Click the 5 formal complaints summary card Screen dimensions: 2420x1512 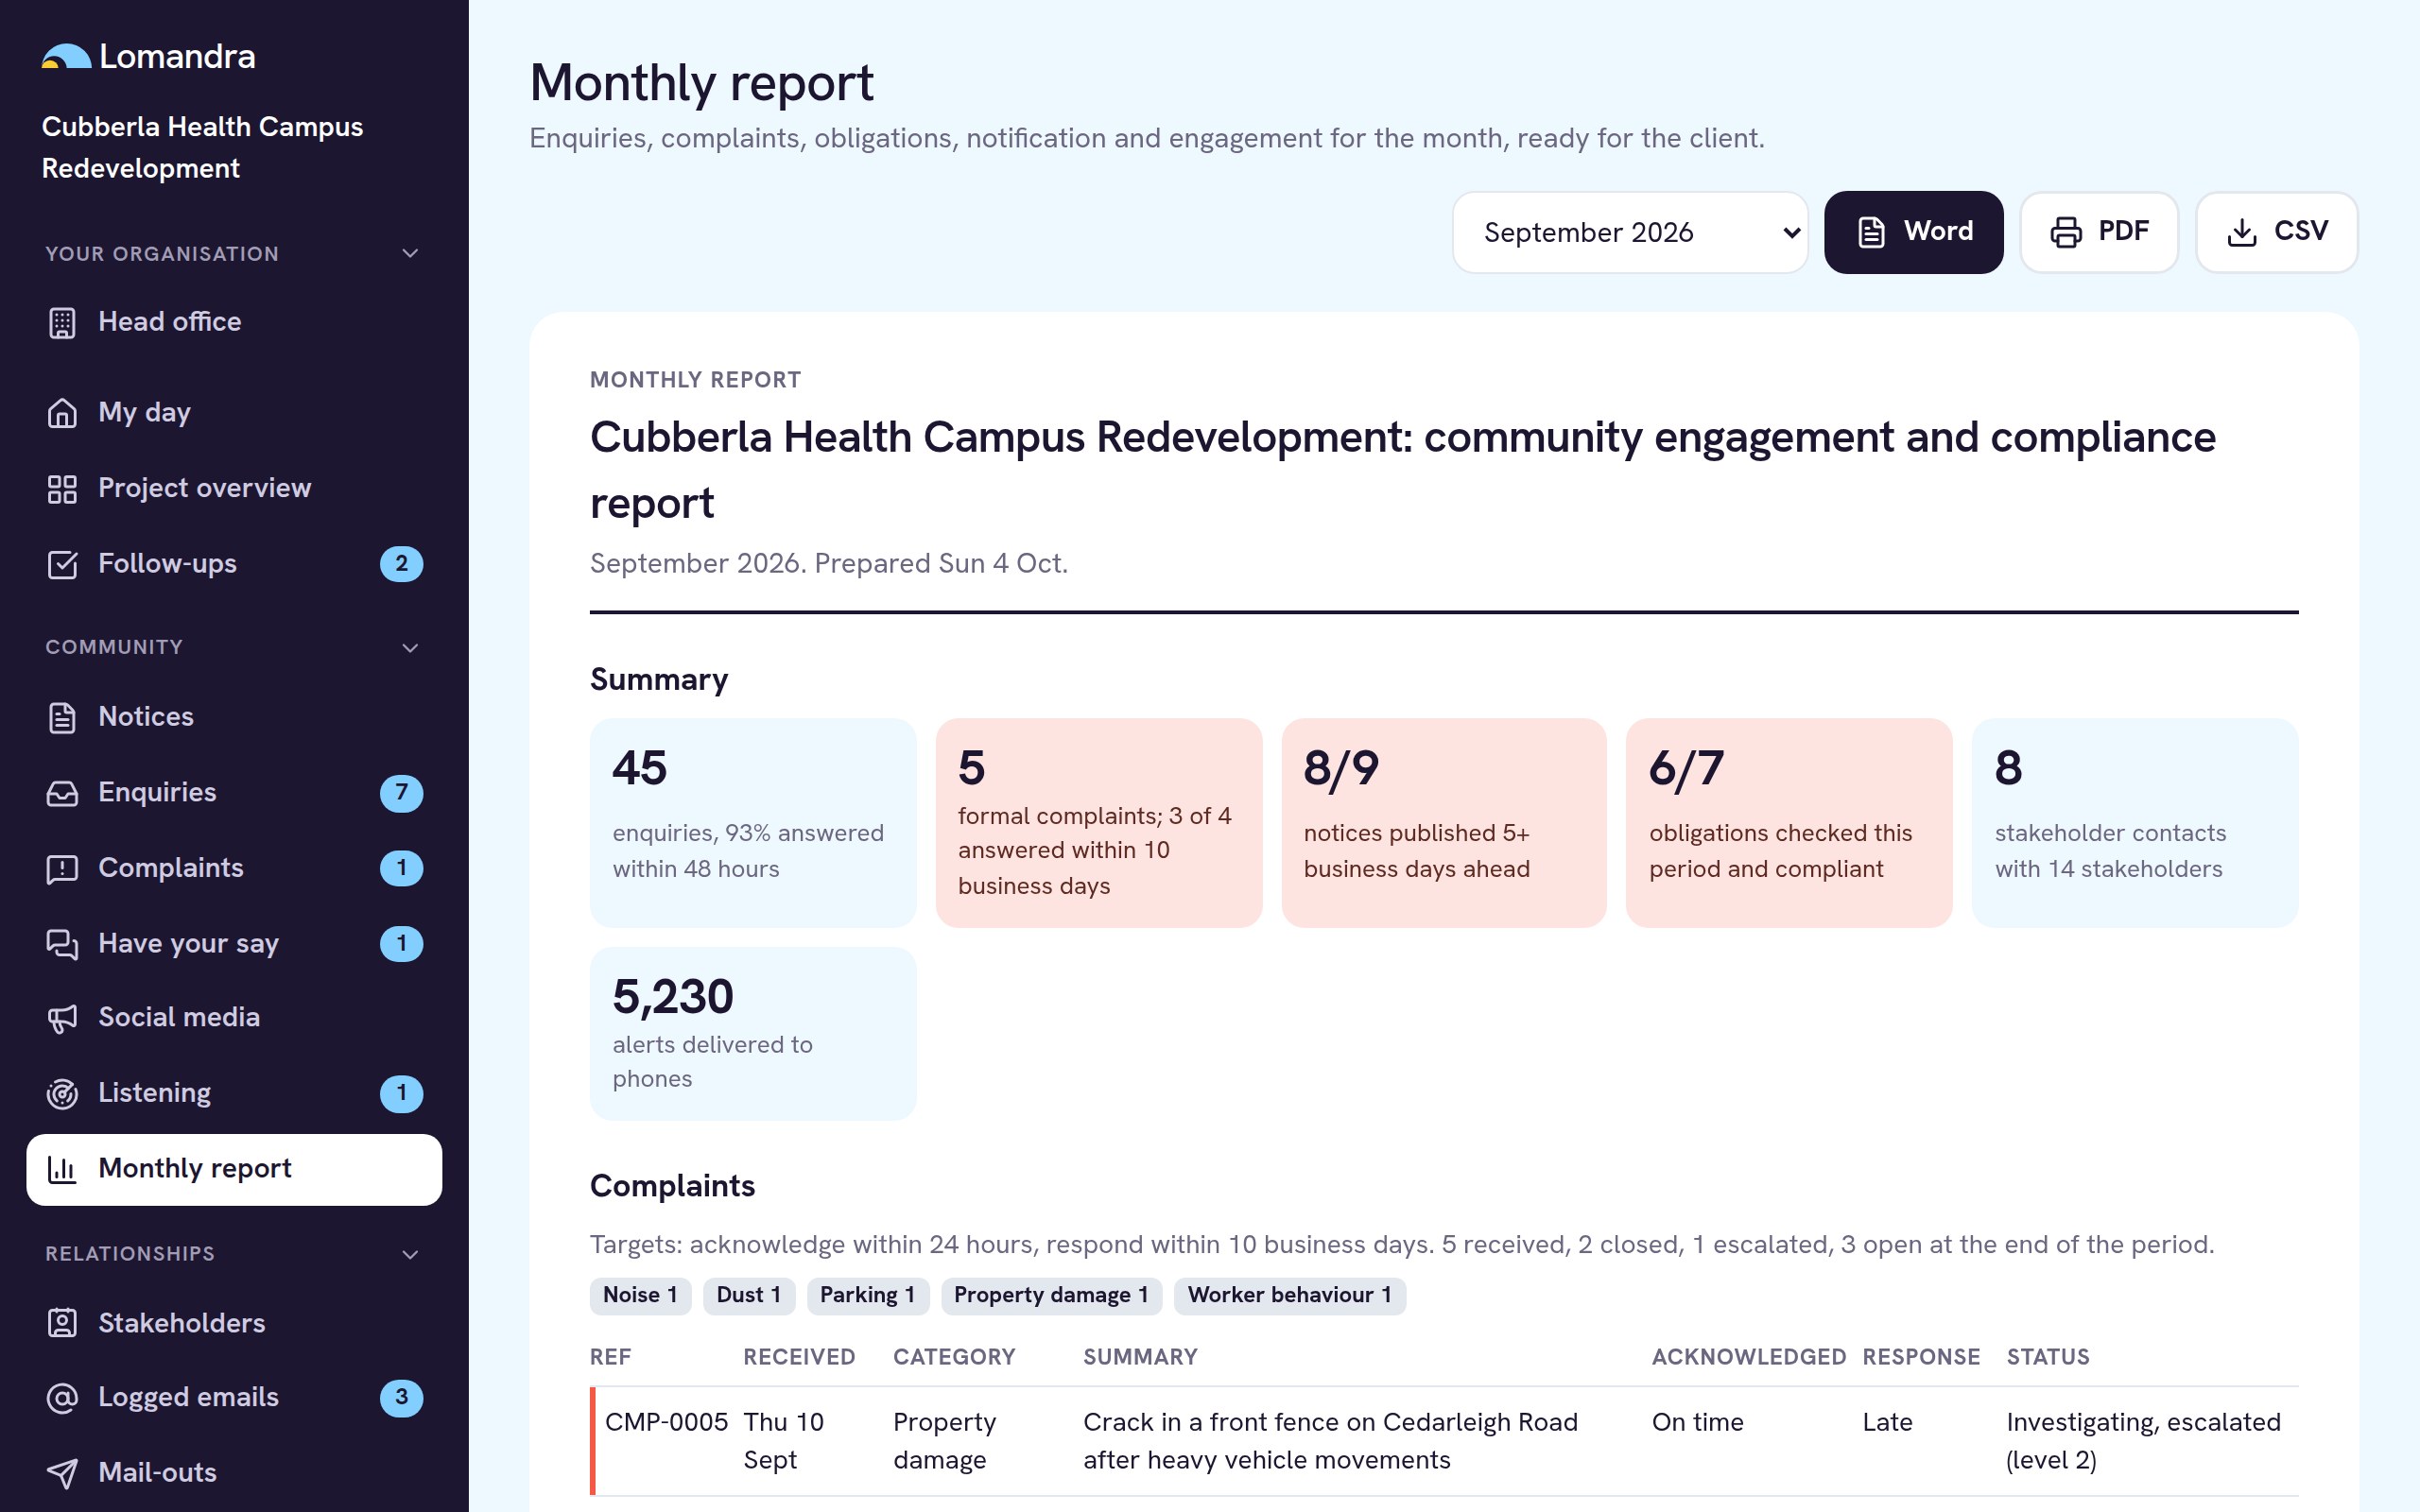tap(1098, 822)
